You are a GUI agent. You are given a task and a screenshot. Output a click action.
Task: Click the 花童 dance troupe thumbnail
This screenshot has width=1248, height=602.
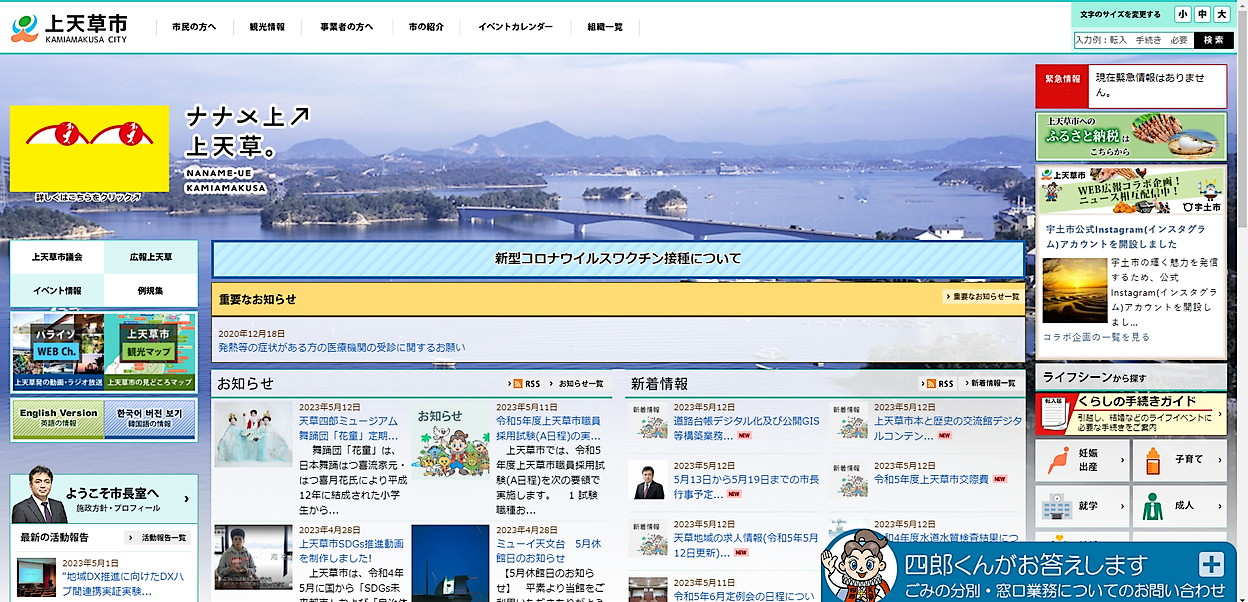[x=253, y=434]
